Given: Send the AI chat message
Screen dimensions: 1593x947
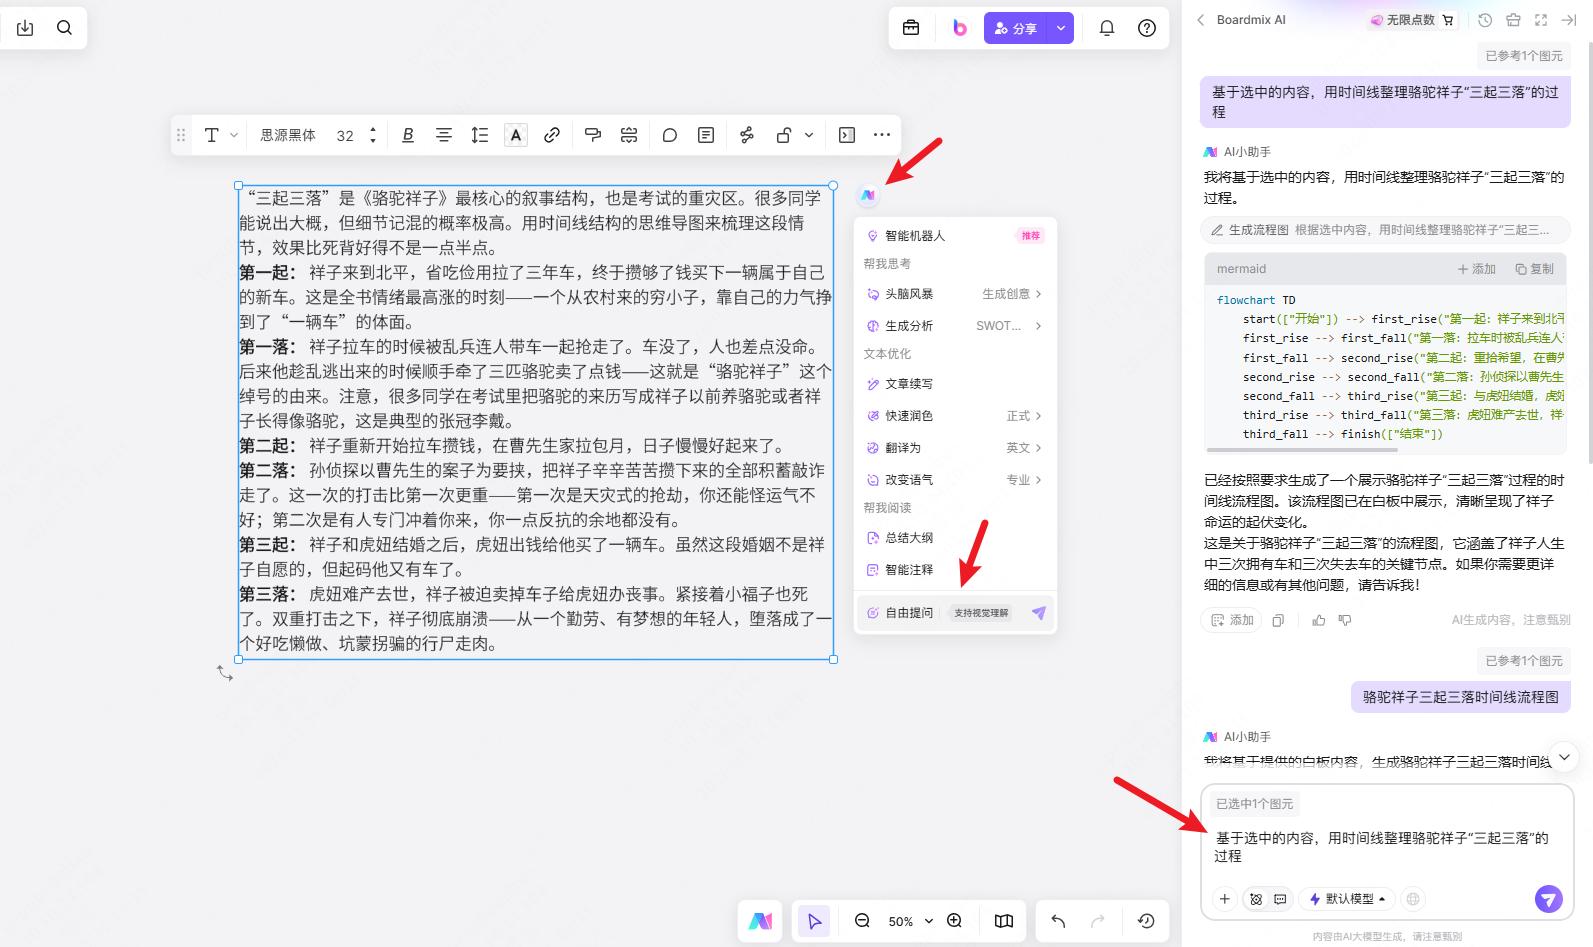Looking at the screenshot, I should click(x=1548, y=899).
